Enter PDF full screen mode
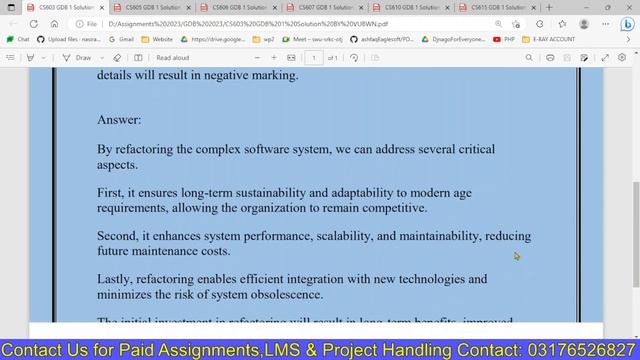The height and width of the screenshot is (360, 640). coord(605,58)
